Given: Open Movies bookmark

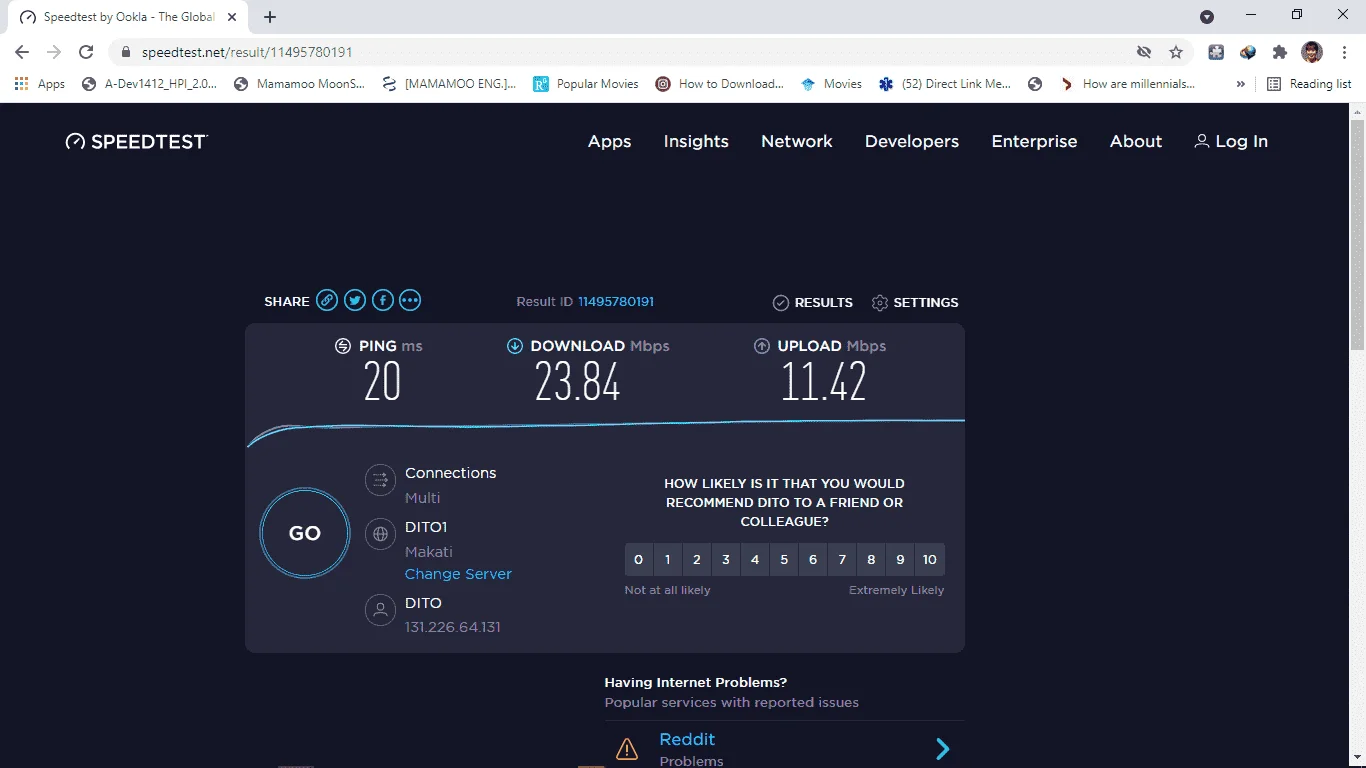Looking at the screenshot, I should [831, 84].
